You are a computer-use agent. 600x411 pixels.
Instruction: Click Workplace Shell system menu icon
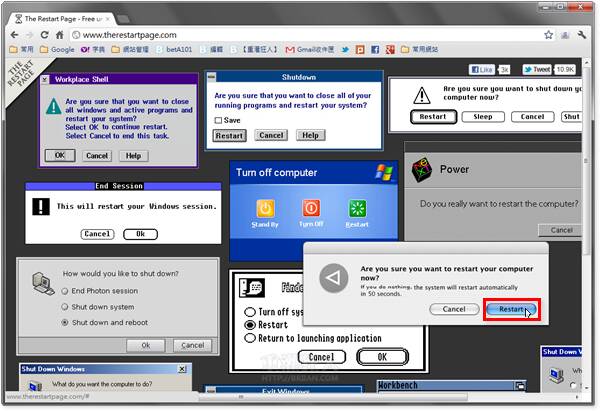click(x=45, y=79)
